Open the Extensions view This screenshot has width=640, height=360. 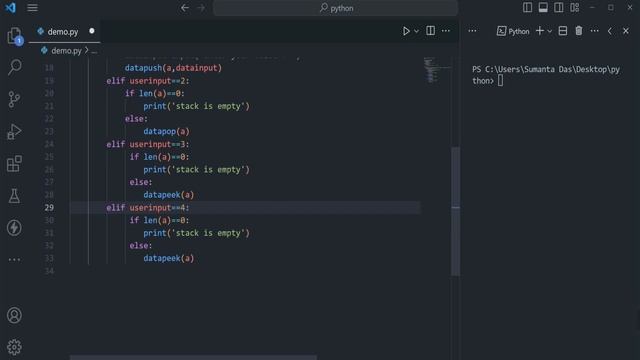click(14, 164)
